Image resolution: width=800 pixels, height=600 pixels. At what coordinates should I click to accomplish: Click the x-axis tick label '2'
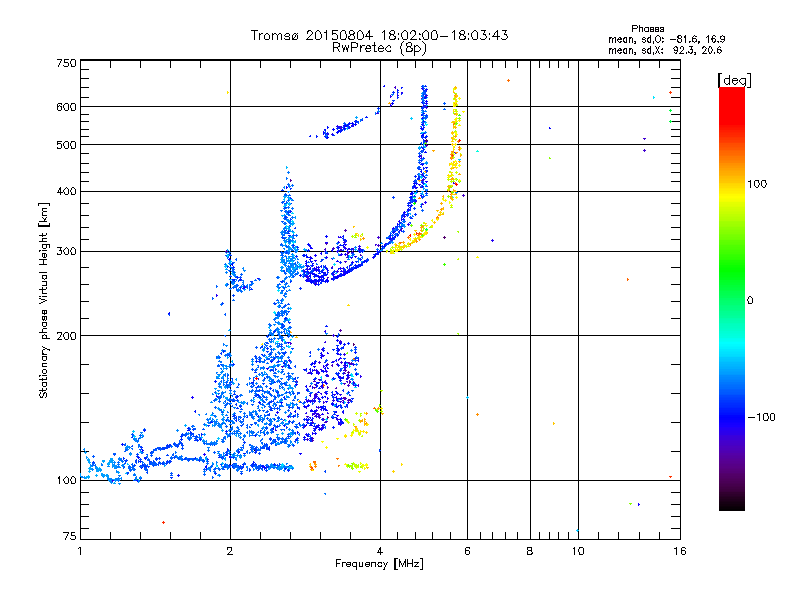[230, 551]
